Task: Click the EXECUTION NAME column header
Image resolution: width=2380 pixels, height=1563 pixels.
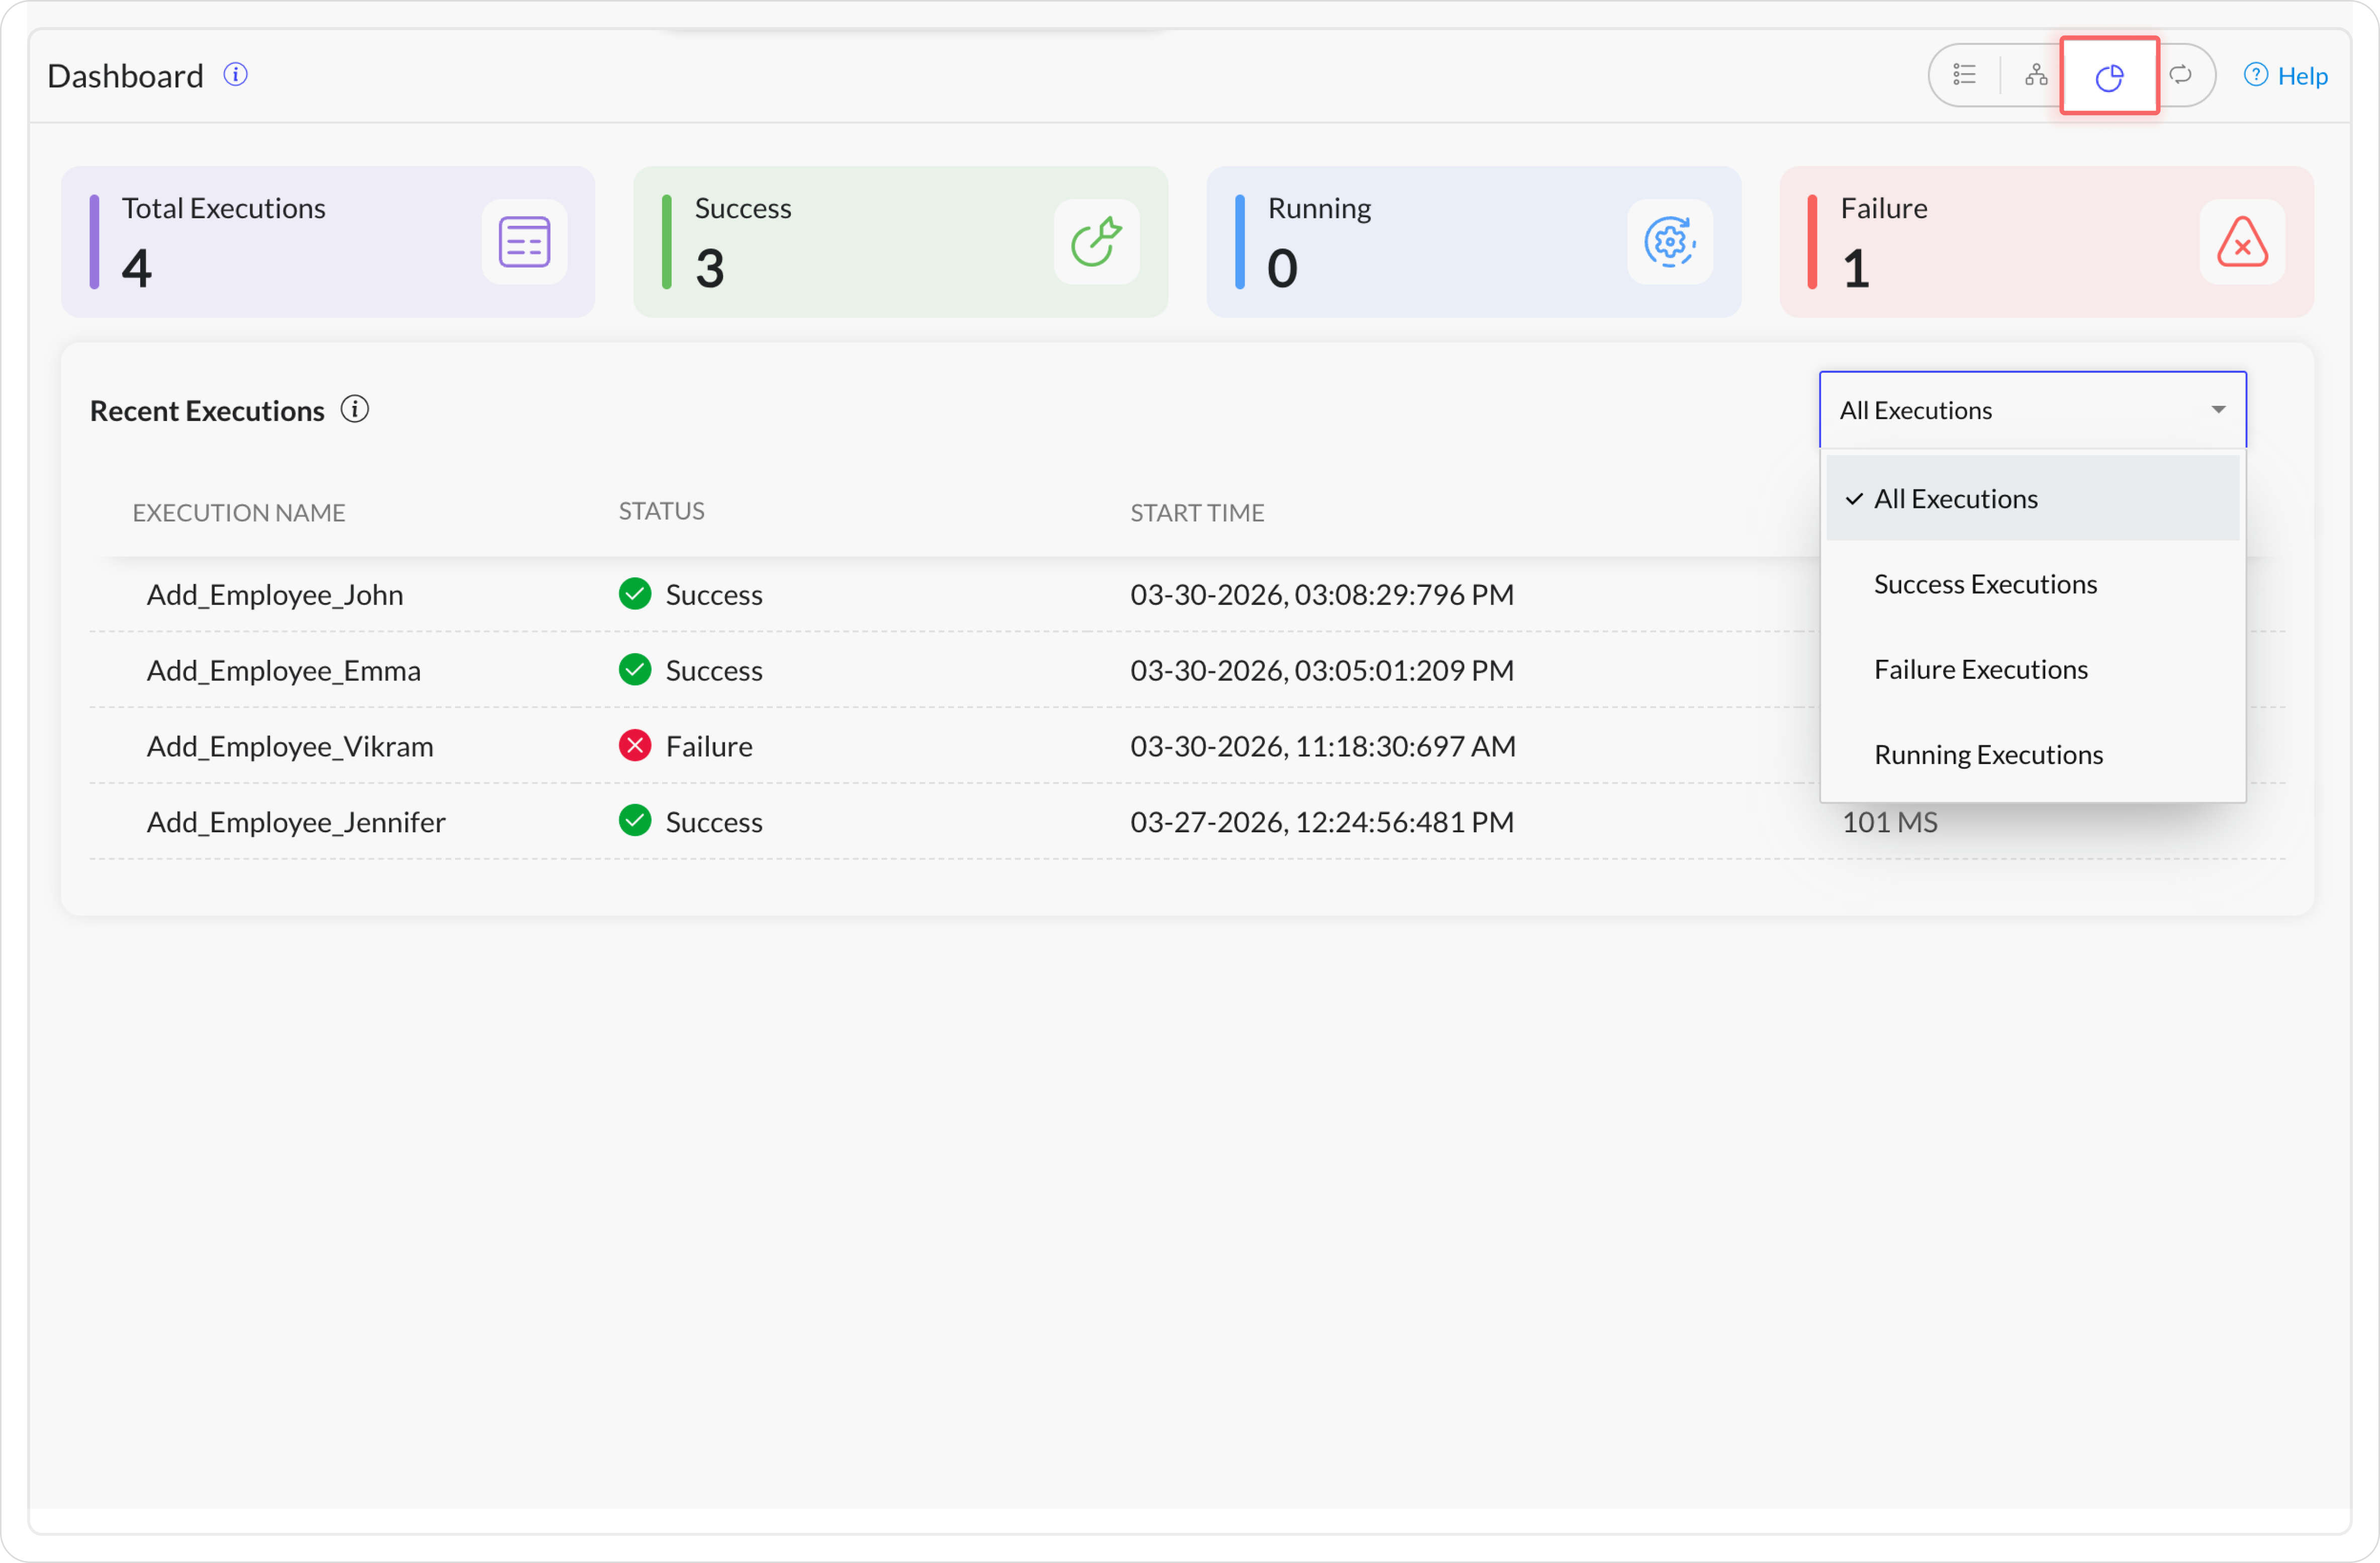Action: (239, 513)
